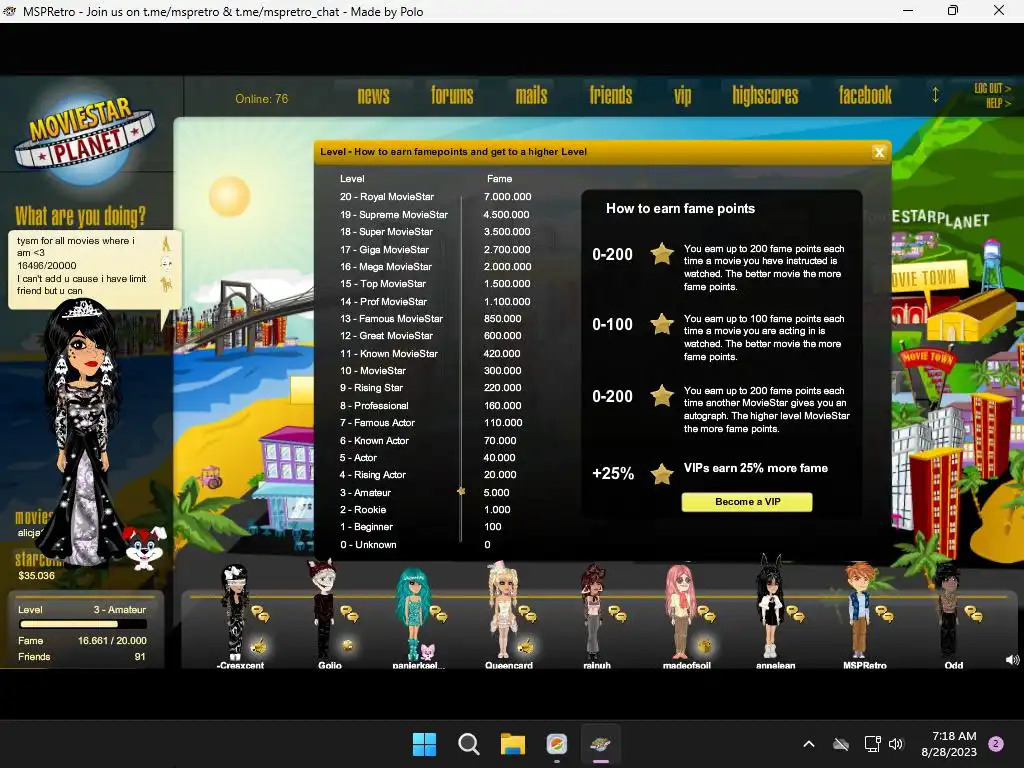1024x768 pixels.
Task: Click the glowing gold item below madeofsoil's chat icon
Action: pos(705,646)
